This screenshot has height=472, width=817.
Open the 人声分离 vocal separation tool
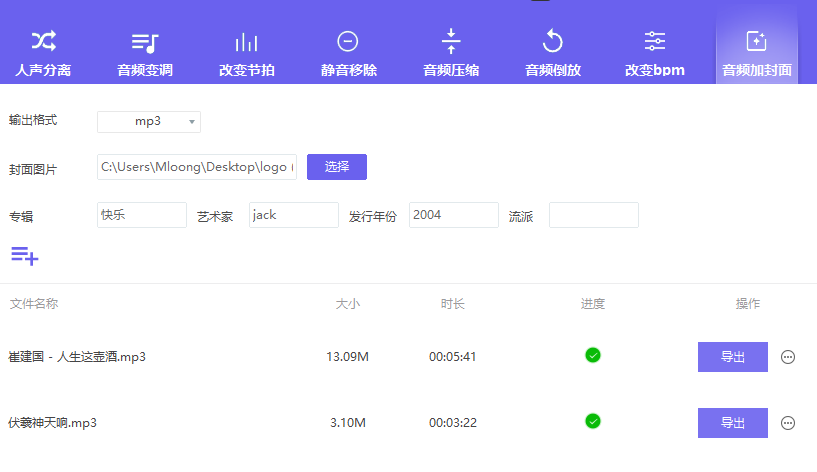coord(43,53)
